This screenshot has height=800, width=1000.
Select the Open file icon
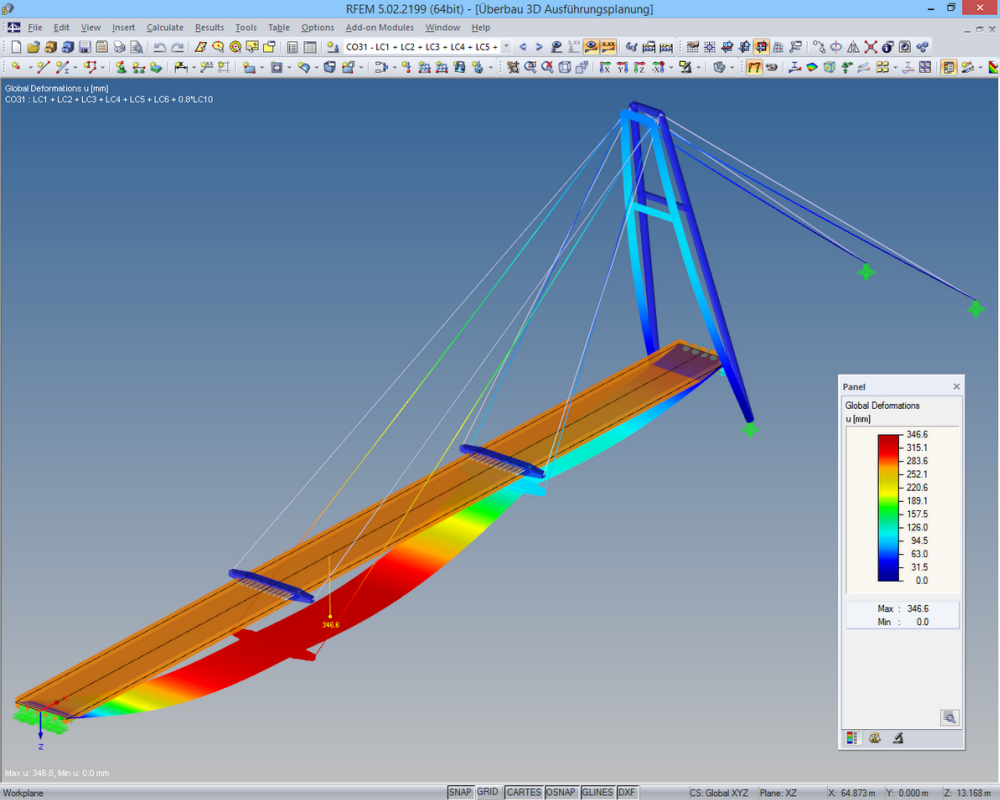tap(33, 47)
